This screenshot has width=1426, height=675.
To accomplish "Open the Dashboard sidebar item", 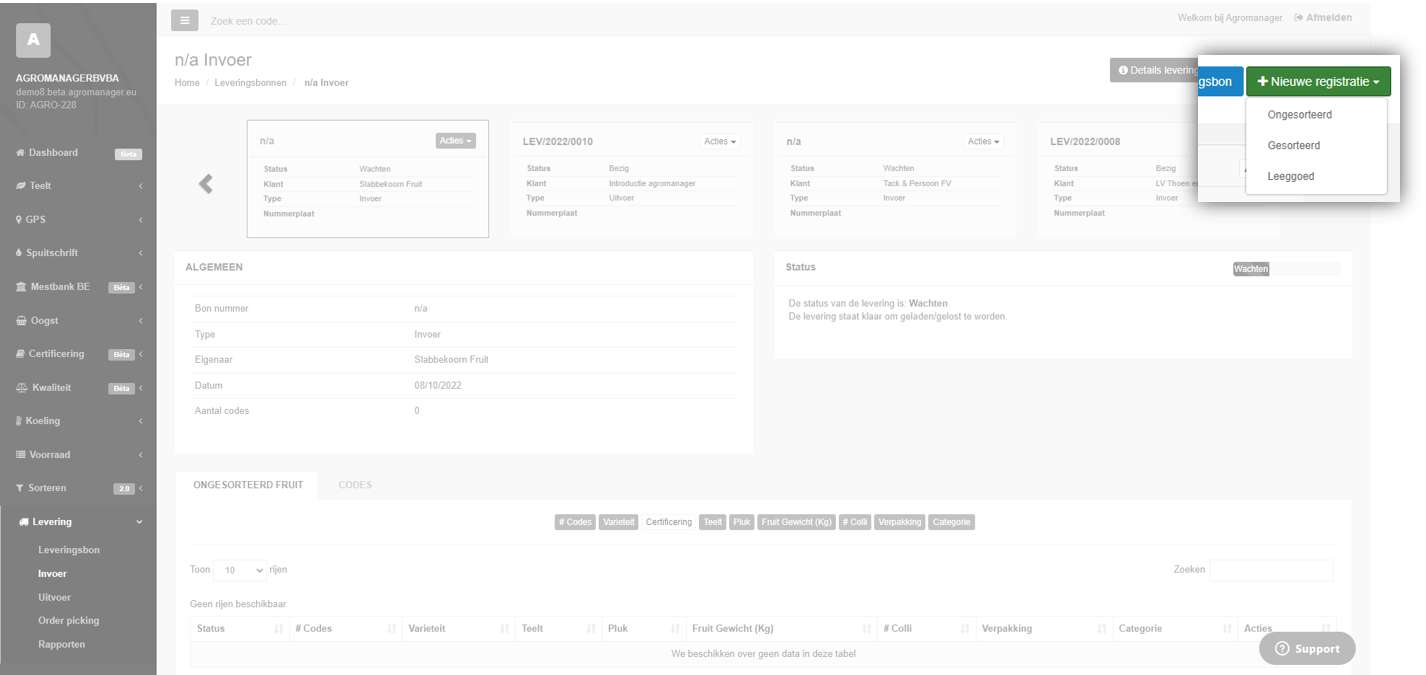I will (53, 153).
